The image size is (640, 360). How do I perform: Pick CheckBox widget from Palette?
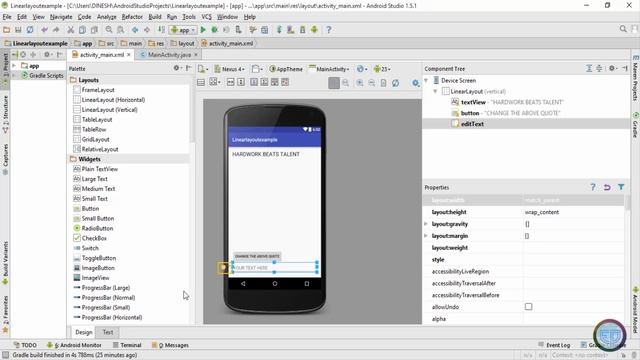(x=90, y=238)
